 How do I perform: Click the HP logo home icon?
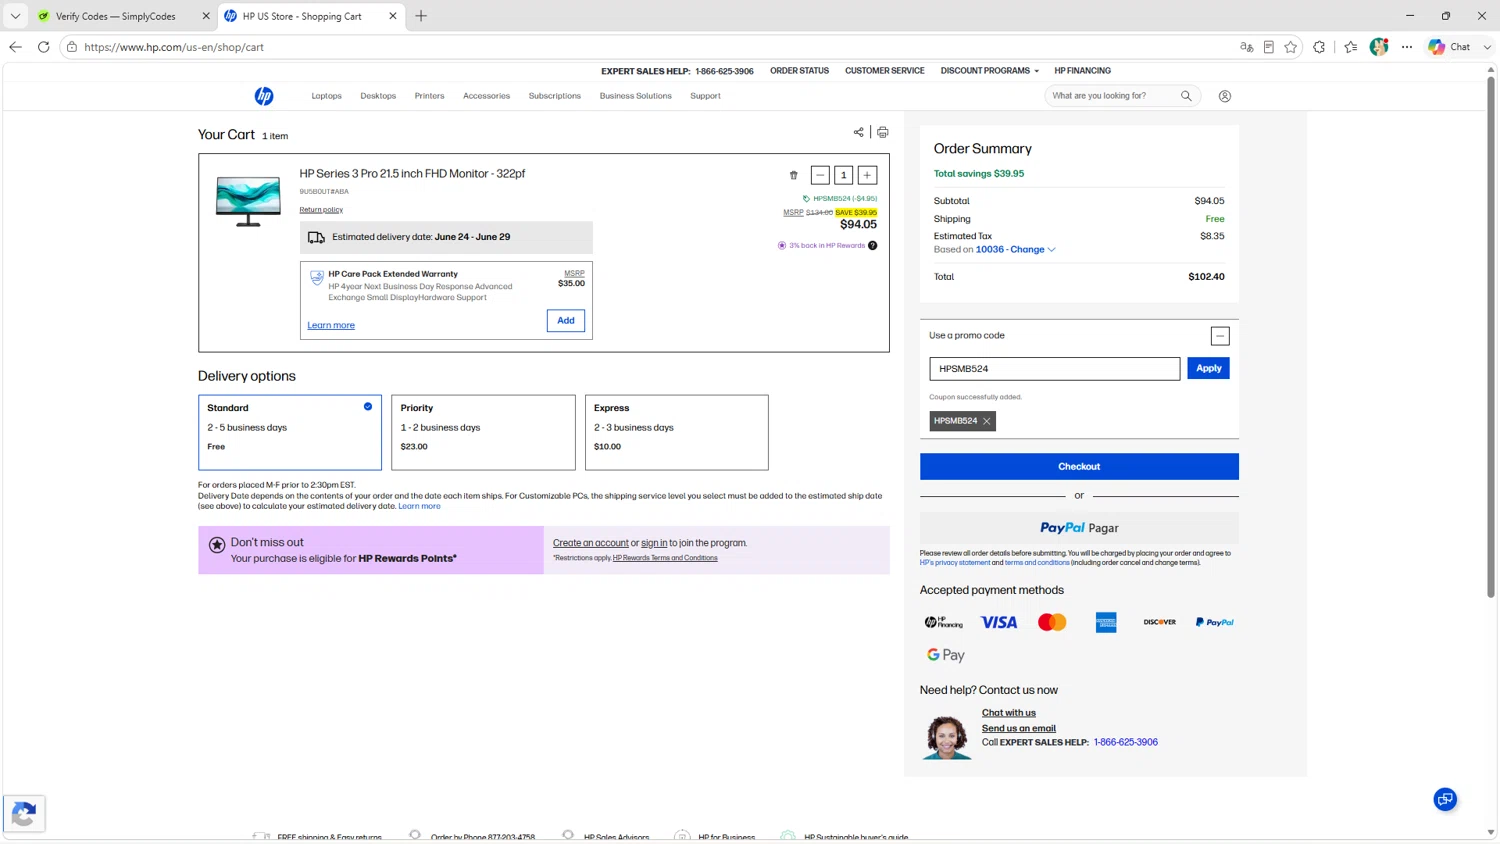click(264, 96)
